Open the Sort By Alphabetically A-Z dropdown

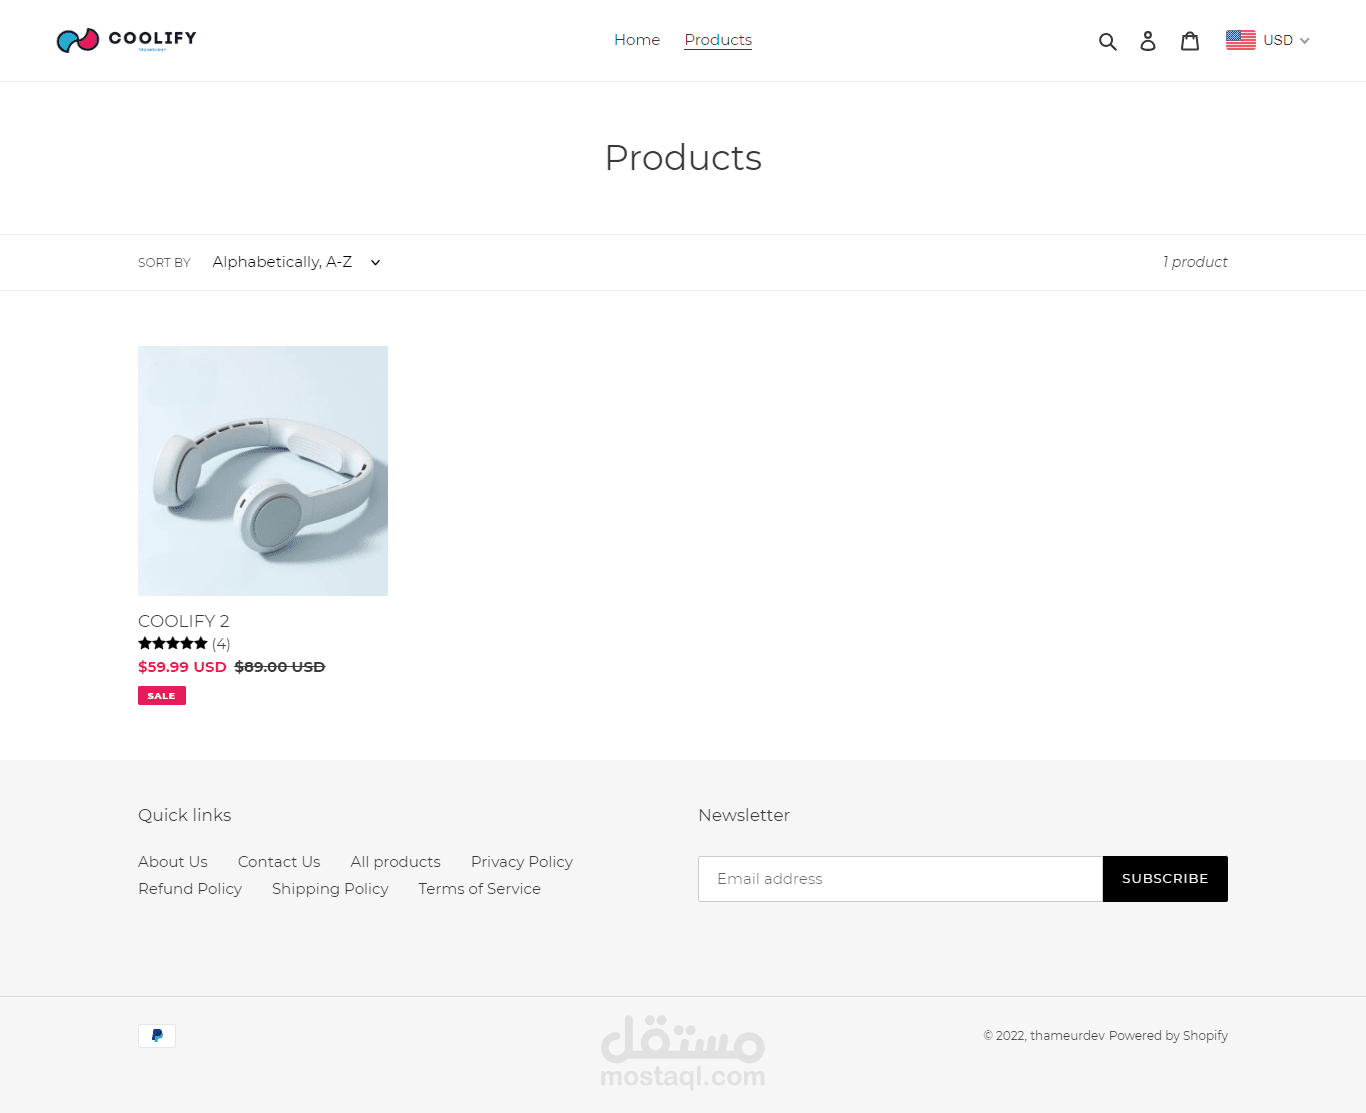297,262
